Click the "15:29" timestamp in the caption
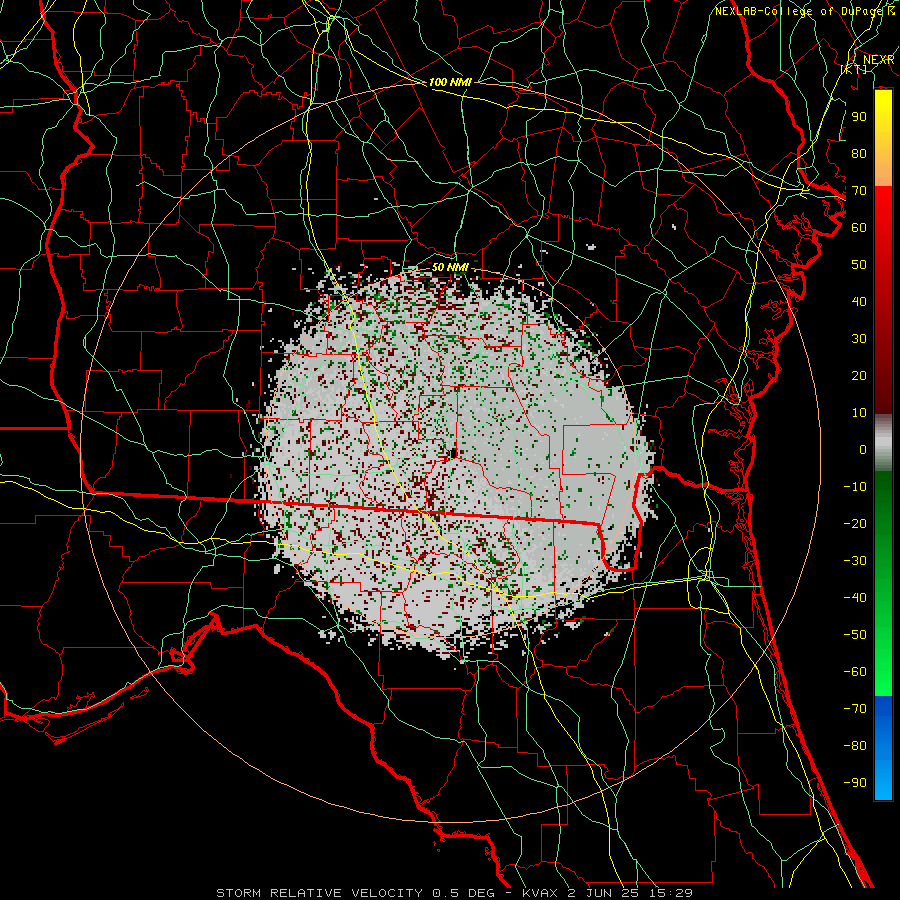Image resolution: width=900 pixels, height=900 pixels. click(x=669, y=893)
